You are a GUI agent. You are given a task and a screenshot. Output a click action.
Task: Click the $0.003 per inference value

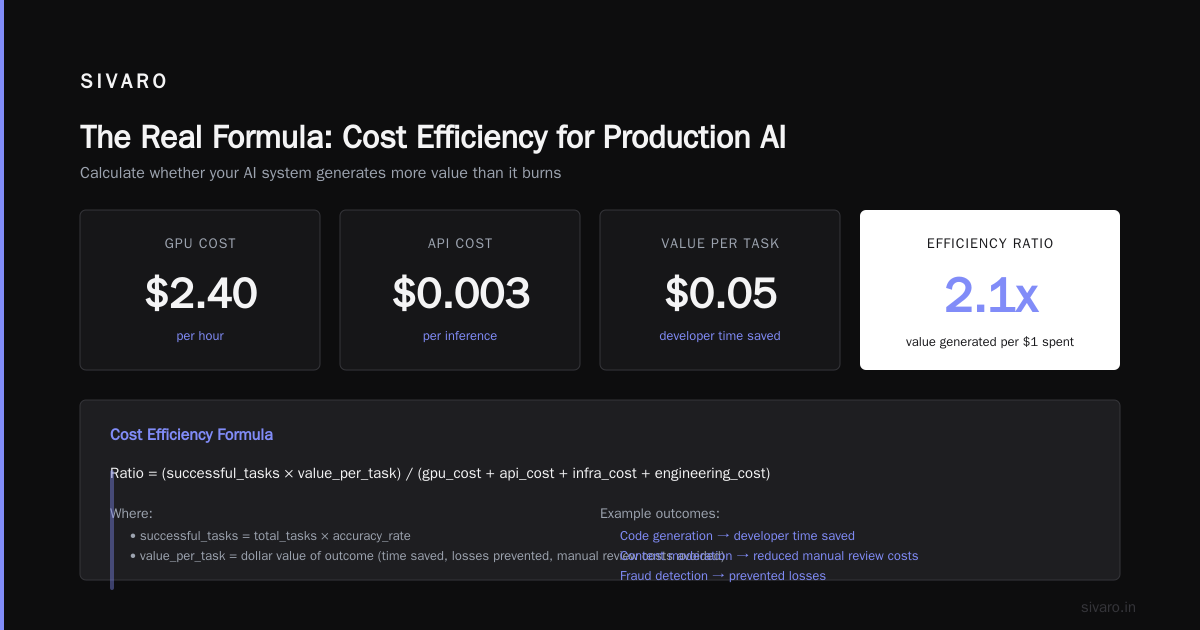(x=460, y=293)
